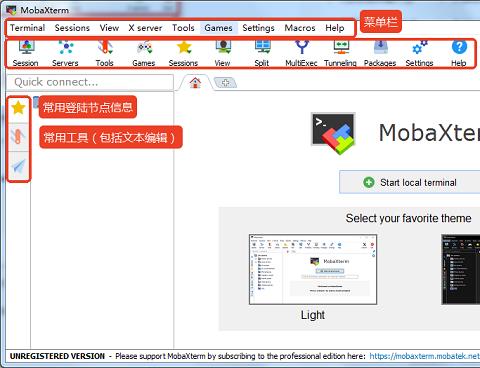This screenshot has height=368, width=480.
Task: Click the MobaXterm logo on welcome page
Action: click(333, 133)
